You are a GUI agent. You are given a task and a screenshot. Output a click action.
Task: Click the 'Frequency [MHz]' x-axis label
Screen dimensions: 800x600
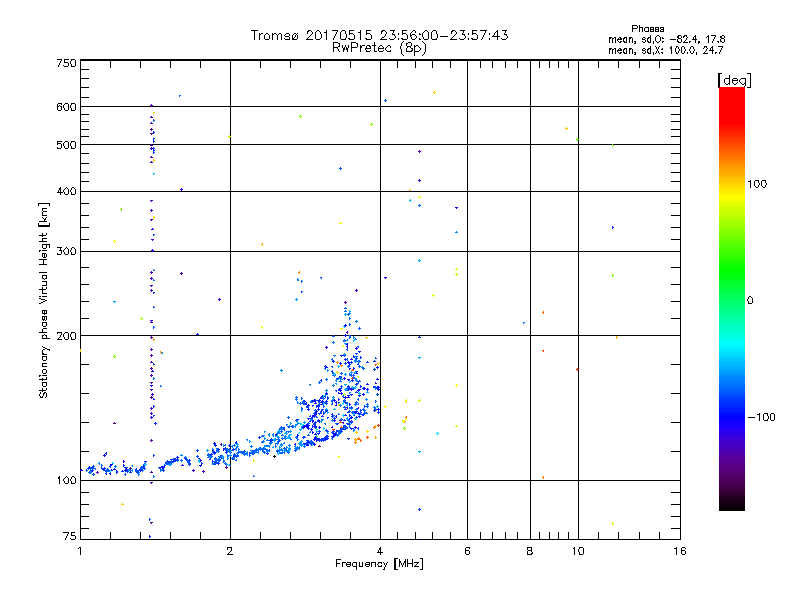[379, 564]
